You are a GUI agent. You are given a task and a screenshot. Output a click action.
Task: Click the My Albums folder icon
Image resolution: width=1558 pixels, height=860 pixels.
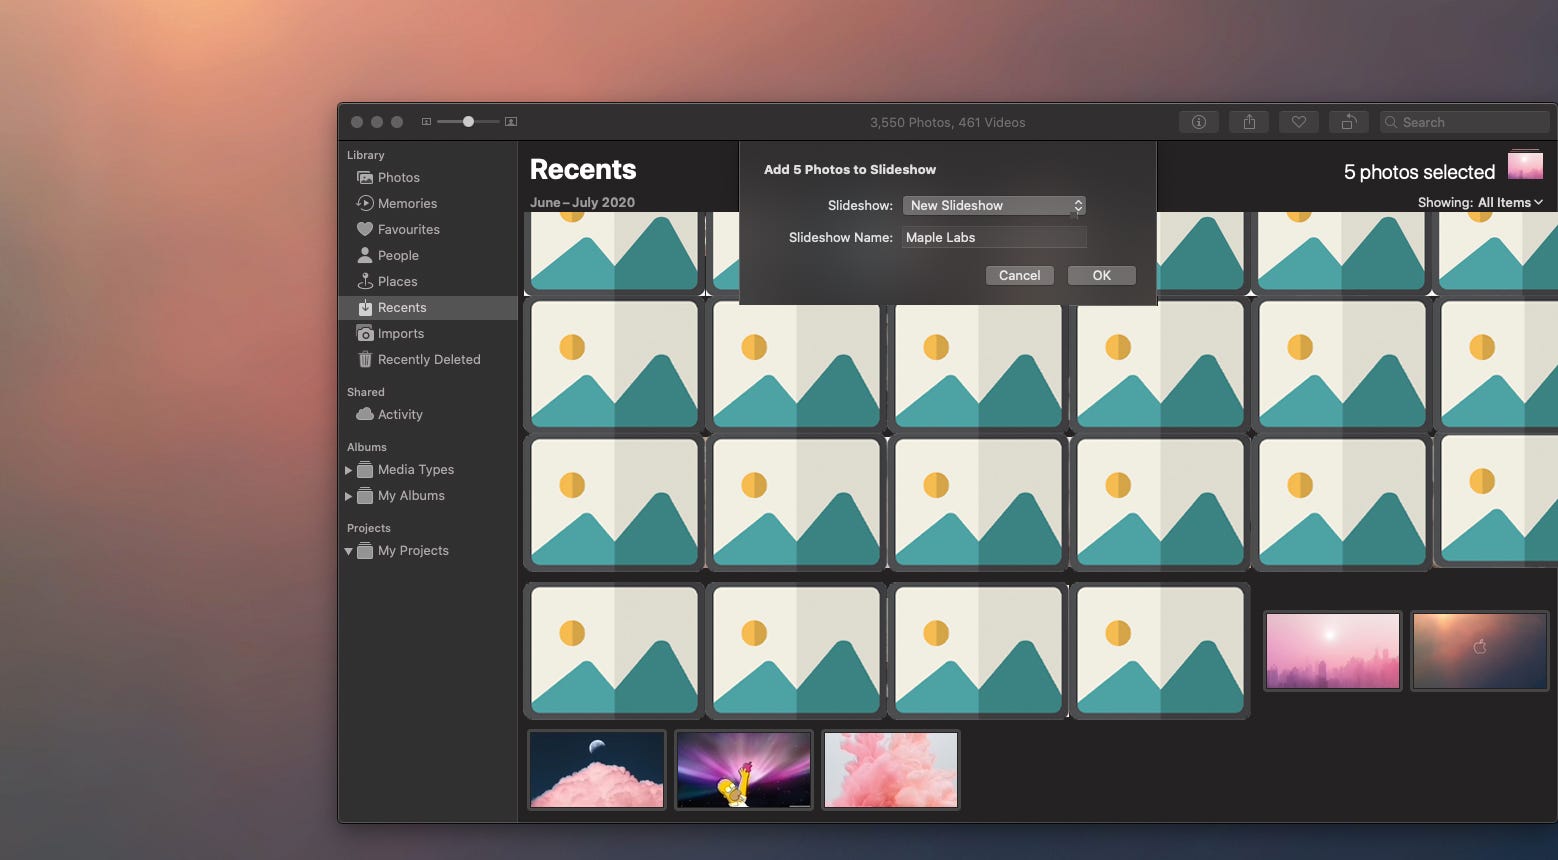[365, 495]
